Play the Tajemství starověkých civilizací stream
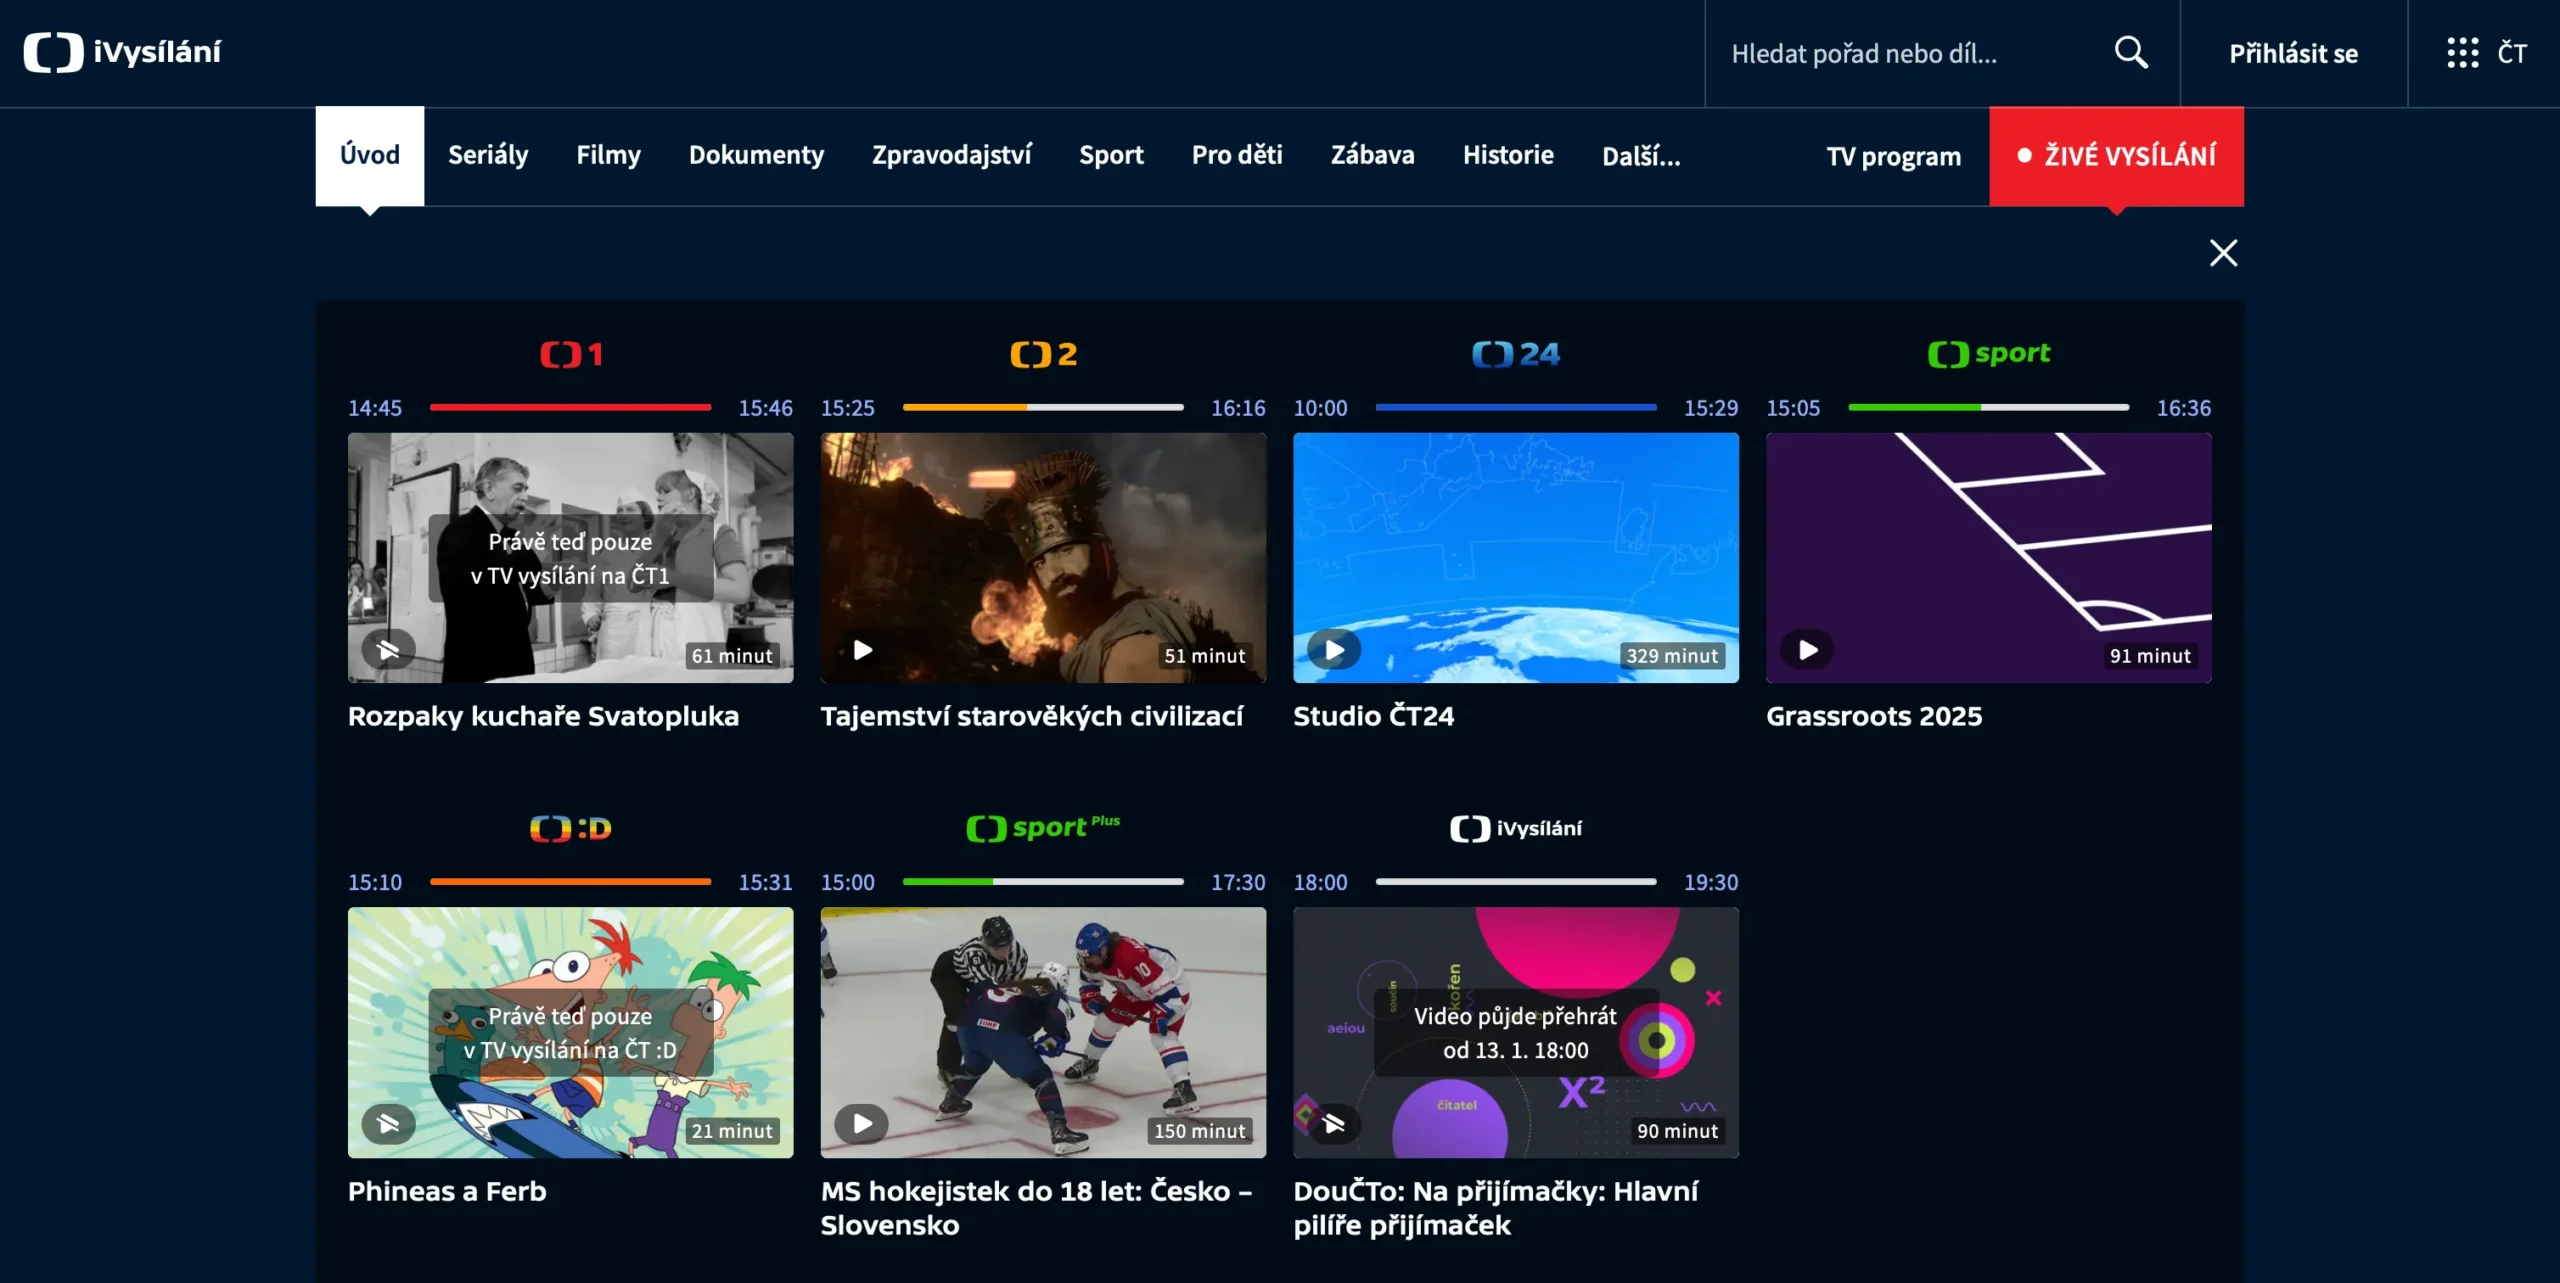Screen dimensions: 2560x1283 pyautogui.click(x=862, y=650)
